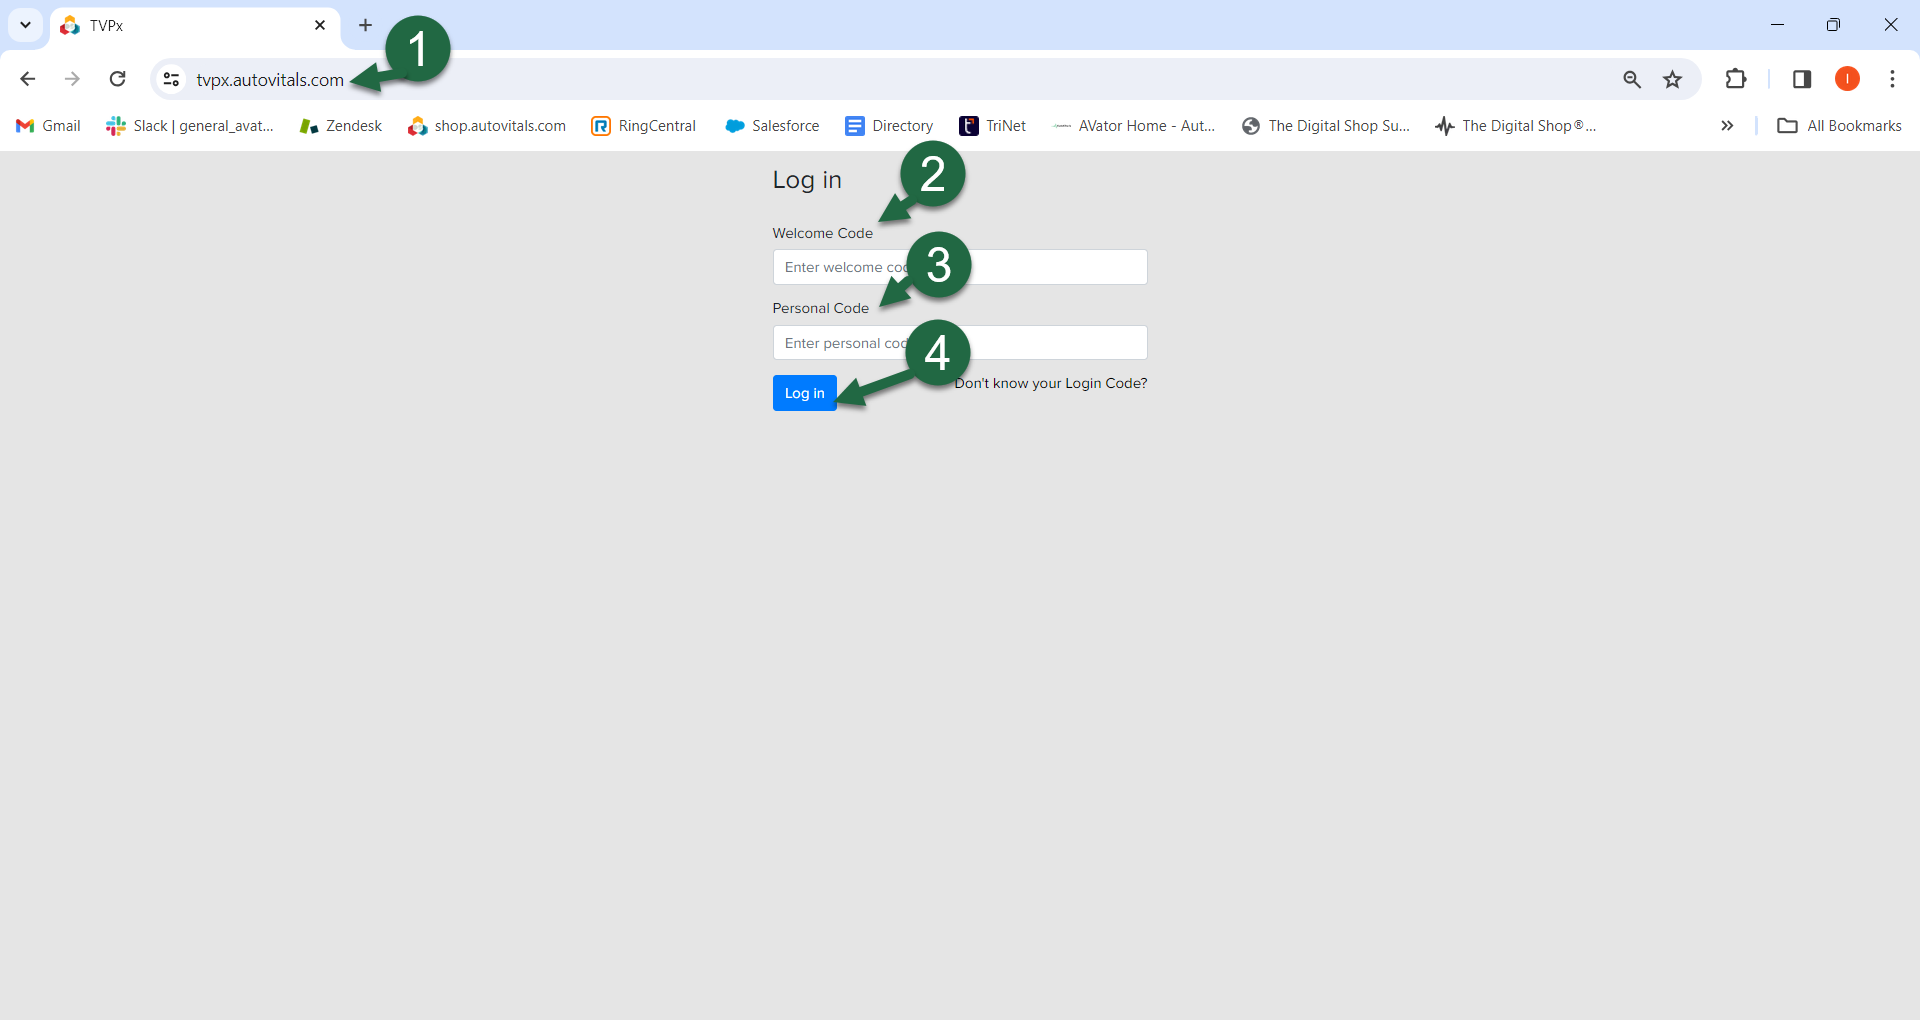Open the Chrome three-dot menu
The height and width of the screenshot is (1020, 1920).
(x=1892, y=79)
